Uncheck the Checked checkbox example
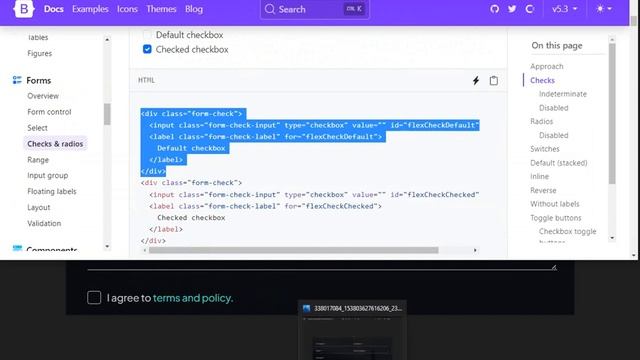 (x=147, y=49)
